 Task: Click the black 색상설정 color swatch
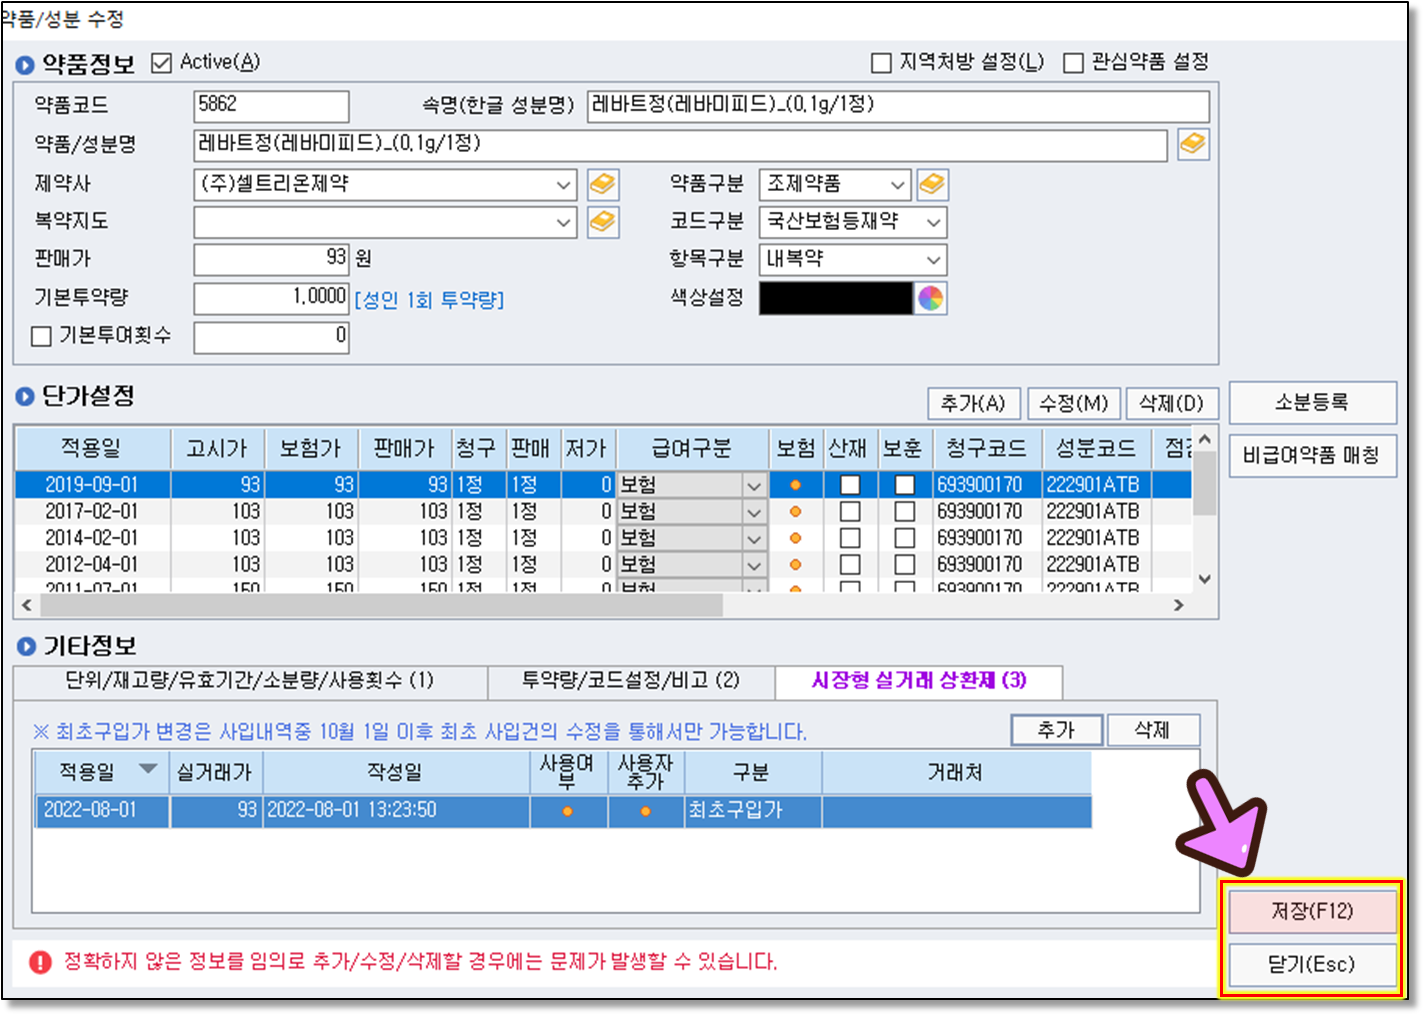tap(835, 298)
